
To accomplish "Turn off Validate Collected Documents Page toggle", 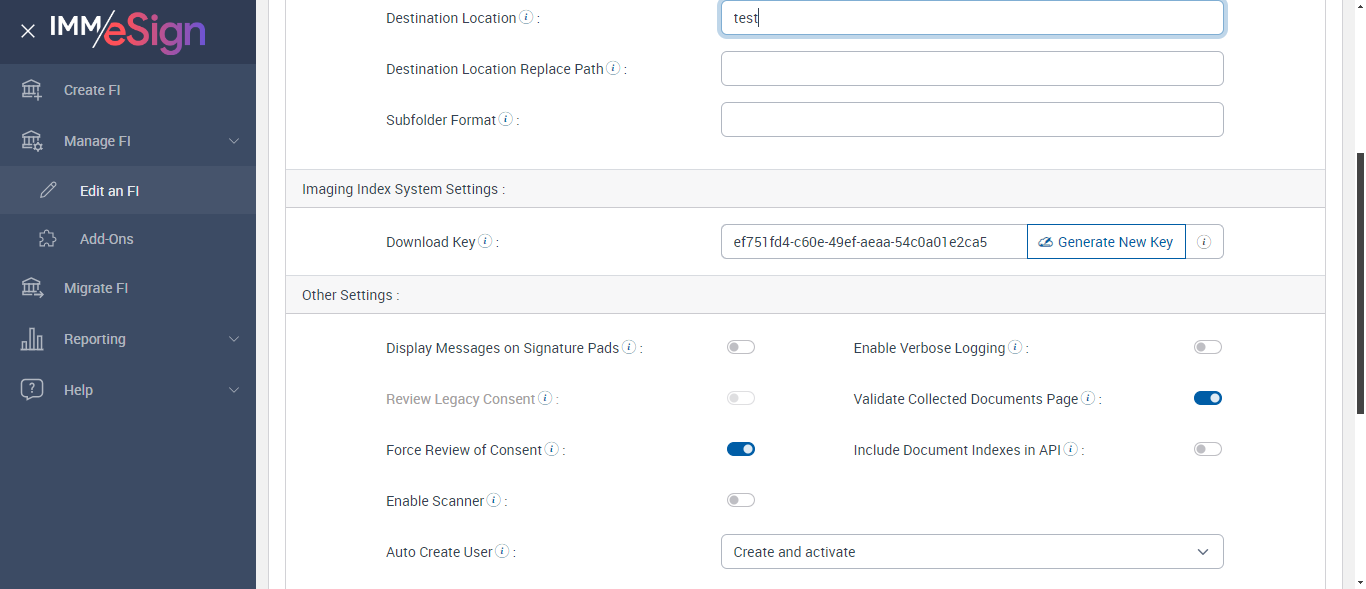I will click(x=1207, y=399).
